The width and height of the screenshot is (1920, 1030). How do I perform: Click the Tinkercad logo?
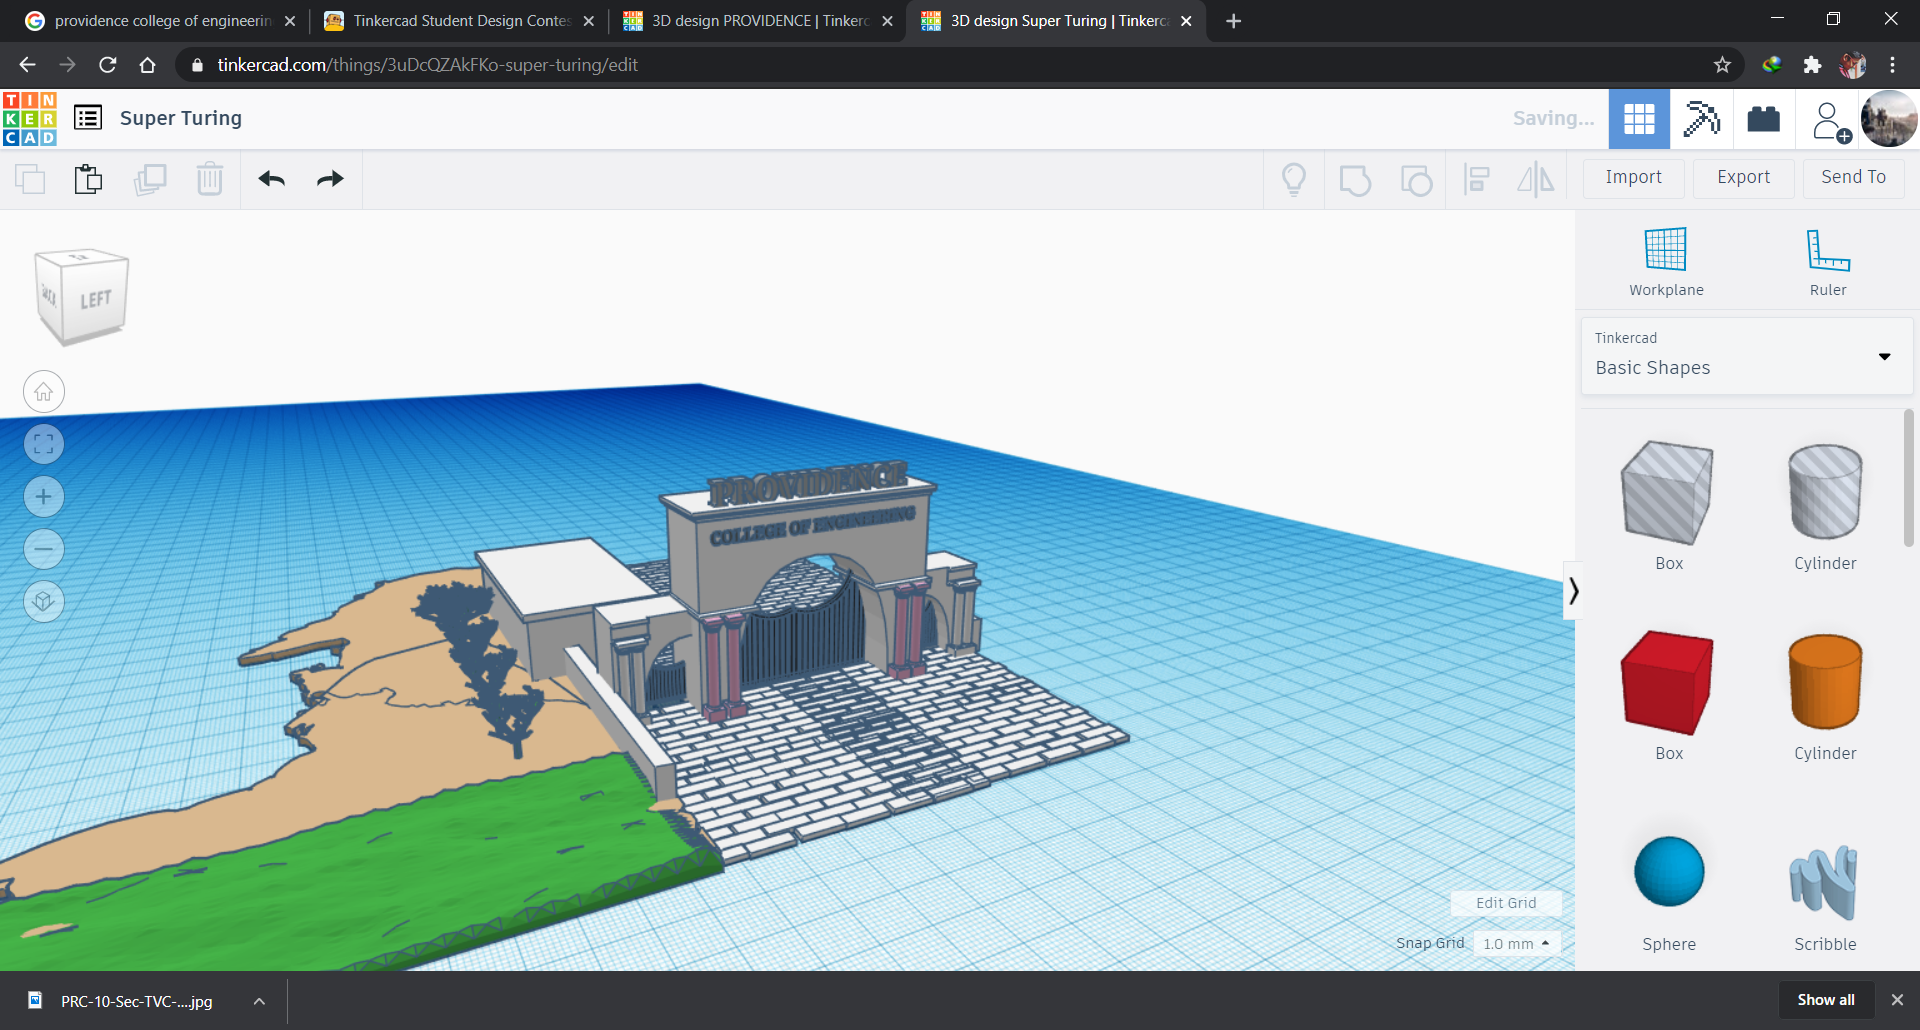(x=30, y=119)
